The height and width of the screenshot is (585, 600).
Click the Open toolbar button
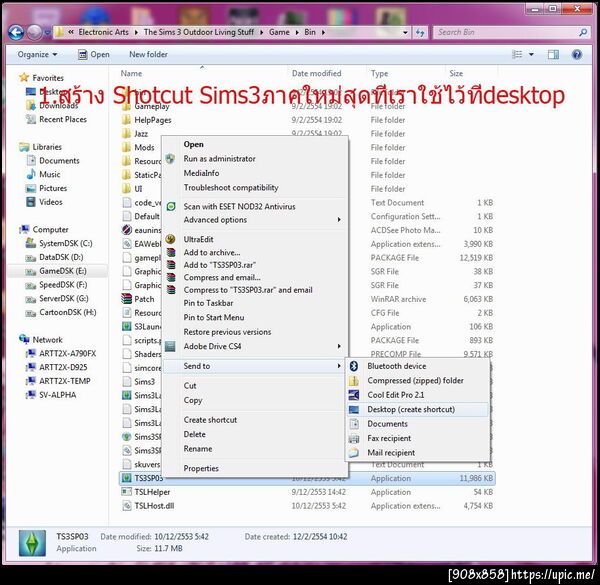click(x=94, y=55)
